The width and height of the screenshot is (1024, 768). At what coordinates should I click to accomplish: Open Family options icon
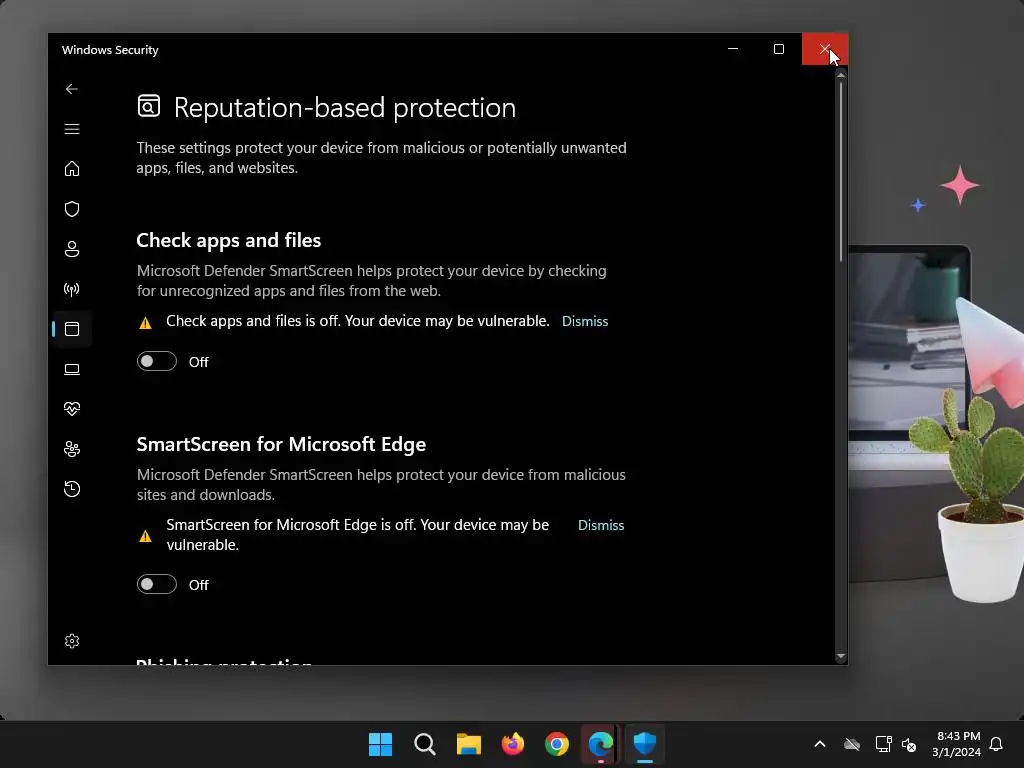click(72, 449)
